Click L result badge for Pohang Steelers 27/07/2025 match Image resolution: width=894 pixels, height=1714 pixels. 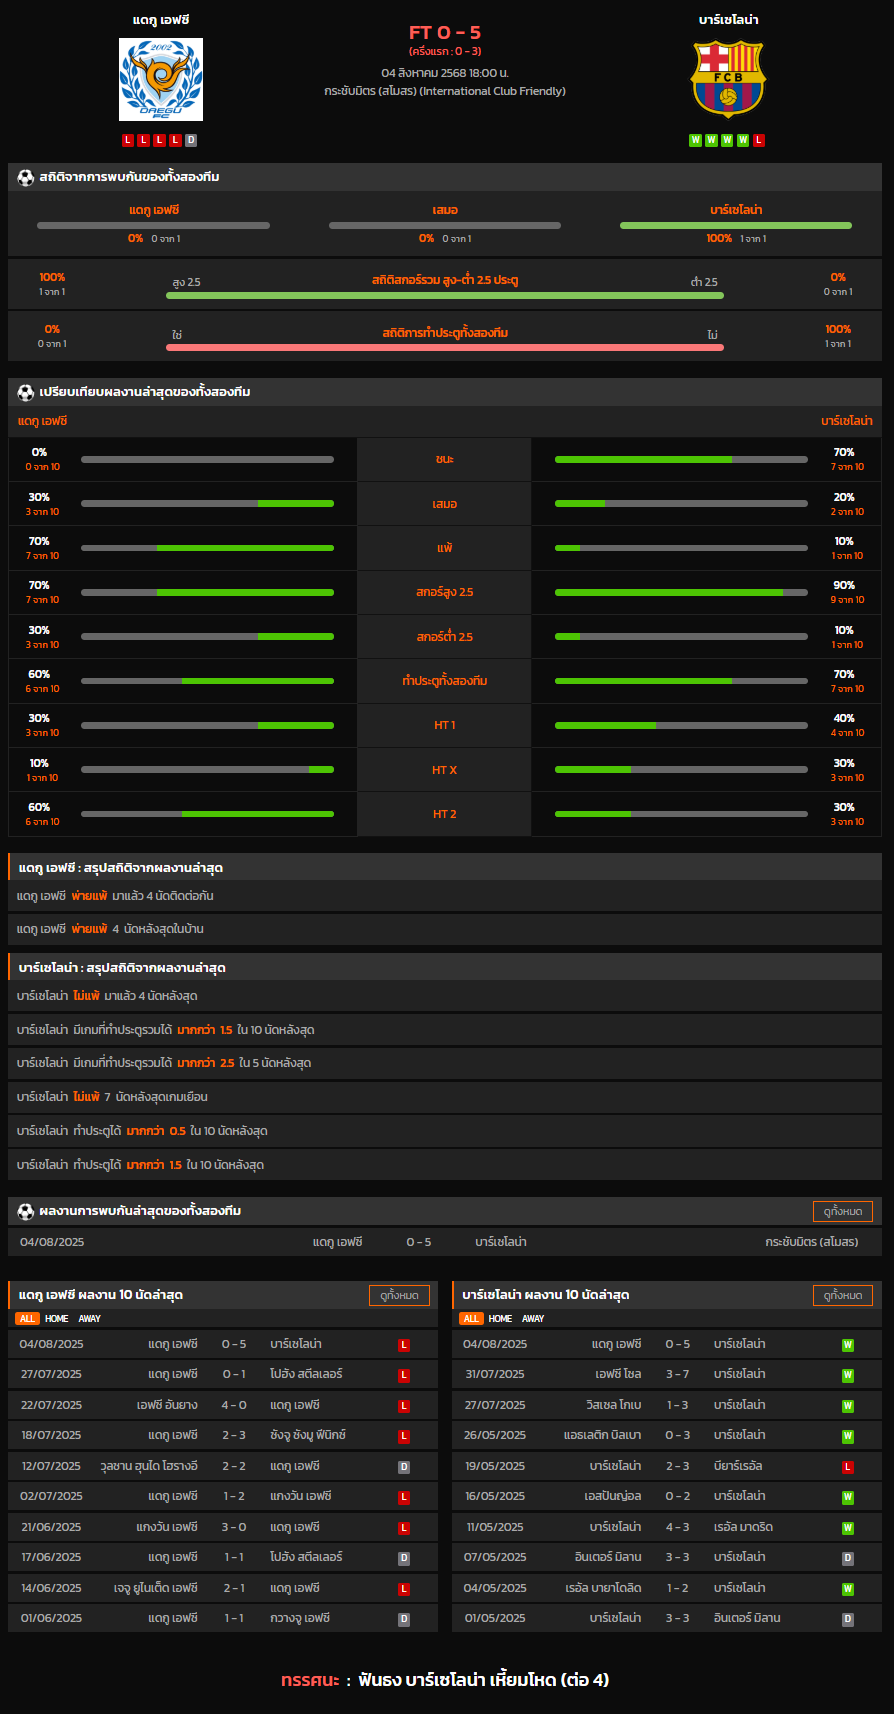pos(404,1376)
